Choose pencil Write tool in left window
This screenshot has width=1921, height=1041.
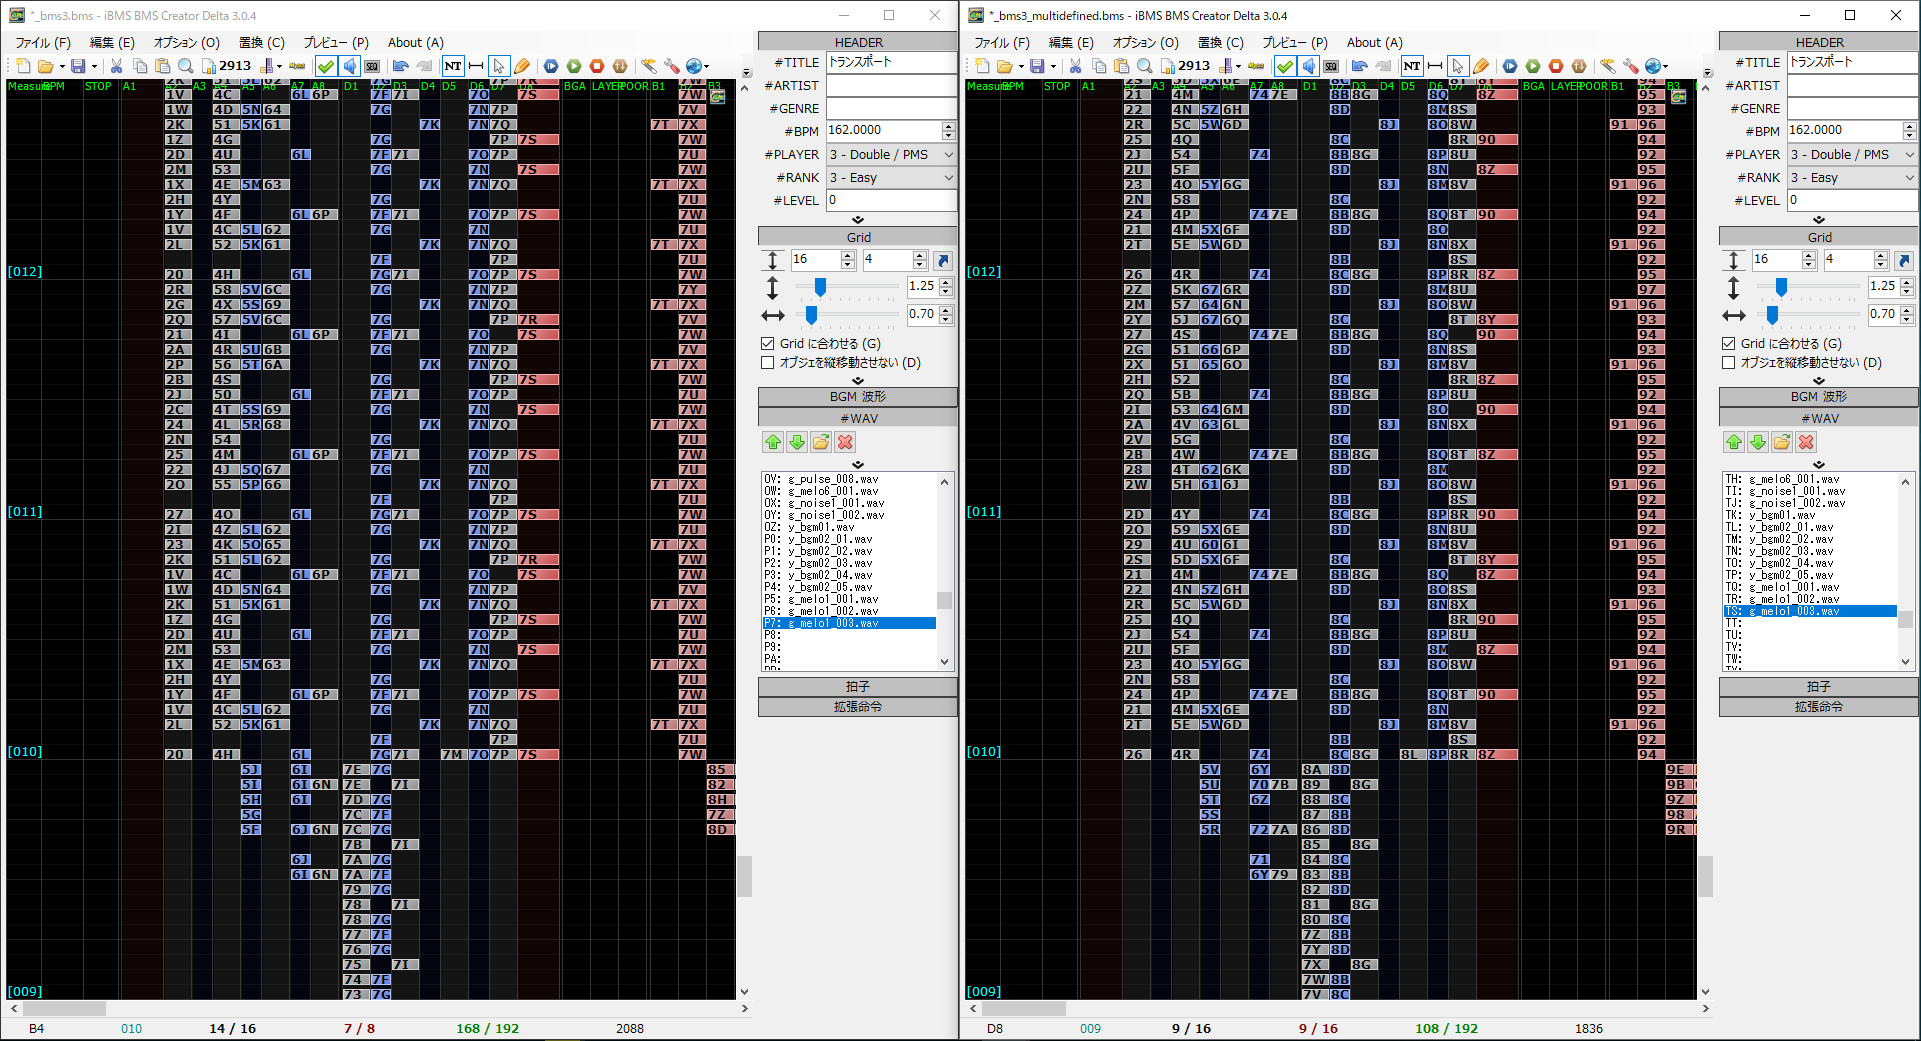[522, 66]
